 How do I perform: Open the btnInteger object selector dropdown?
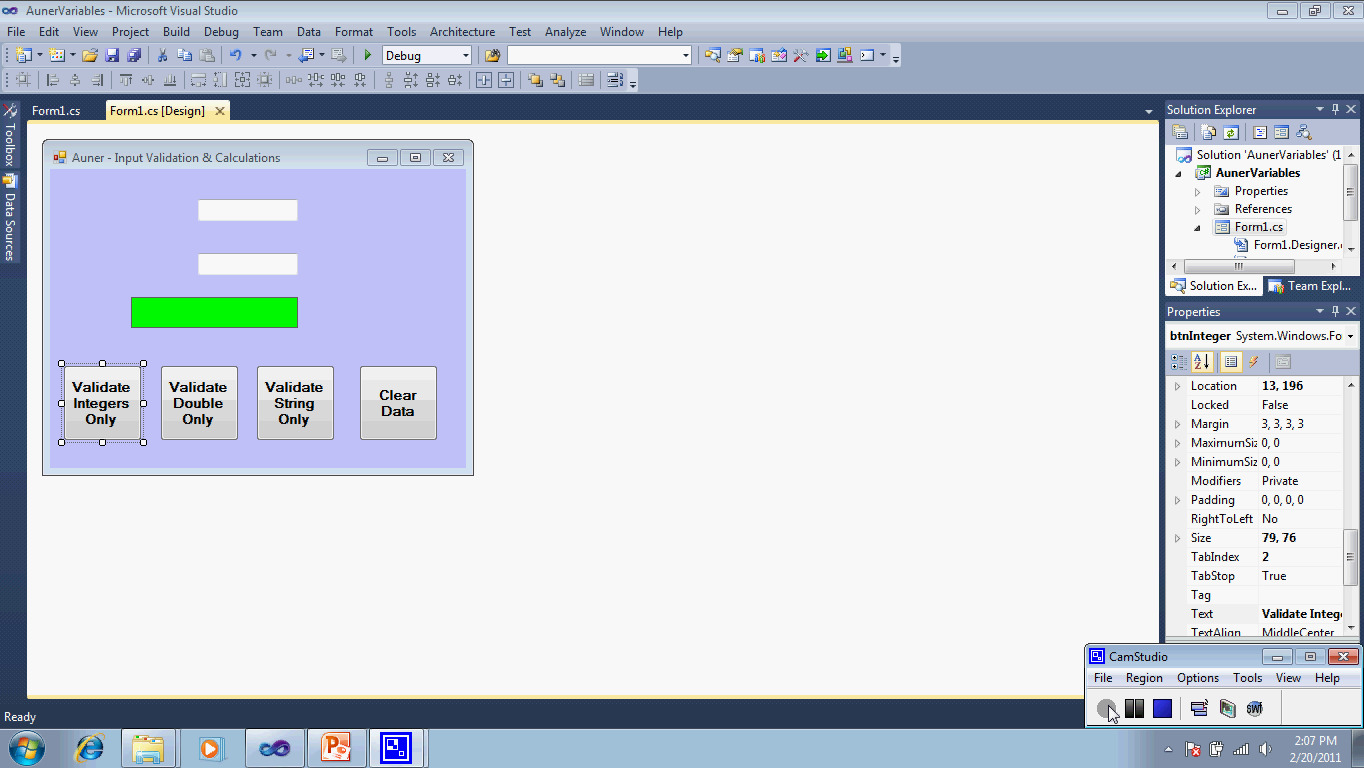point(1351,337)
